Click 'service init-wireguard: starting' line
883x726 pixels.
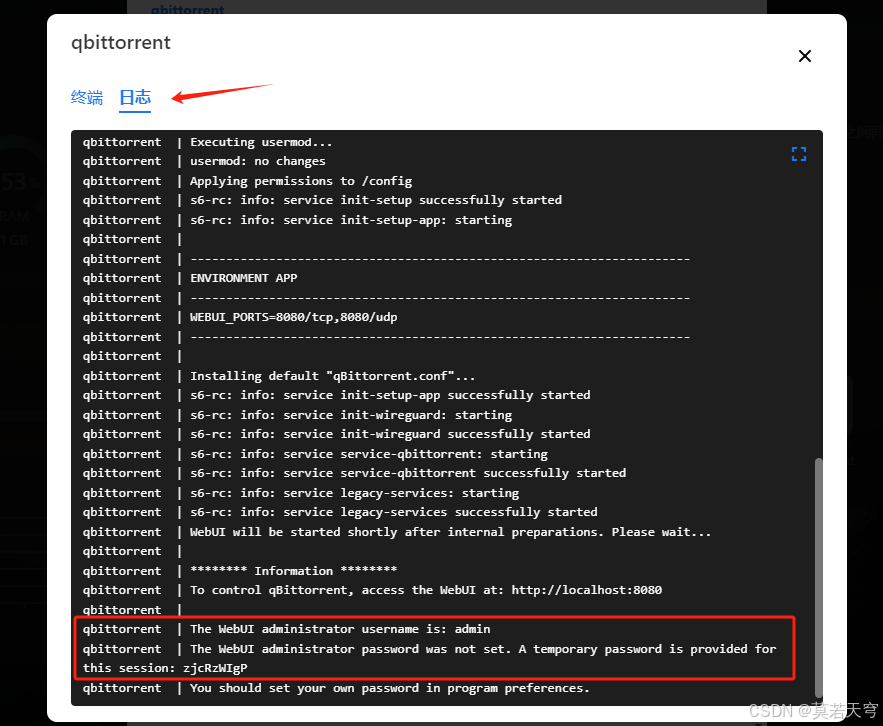(x=351, y=415)
